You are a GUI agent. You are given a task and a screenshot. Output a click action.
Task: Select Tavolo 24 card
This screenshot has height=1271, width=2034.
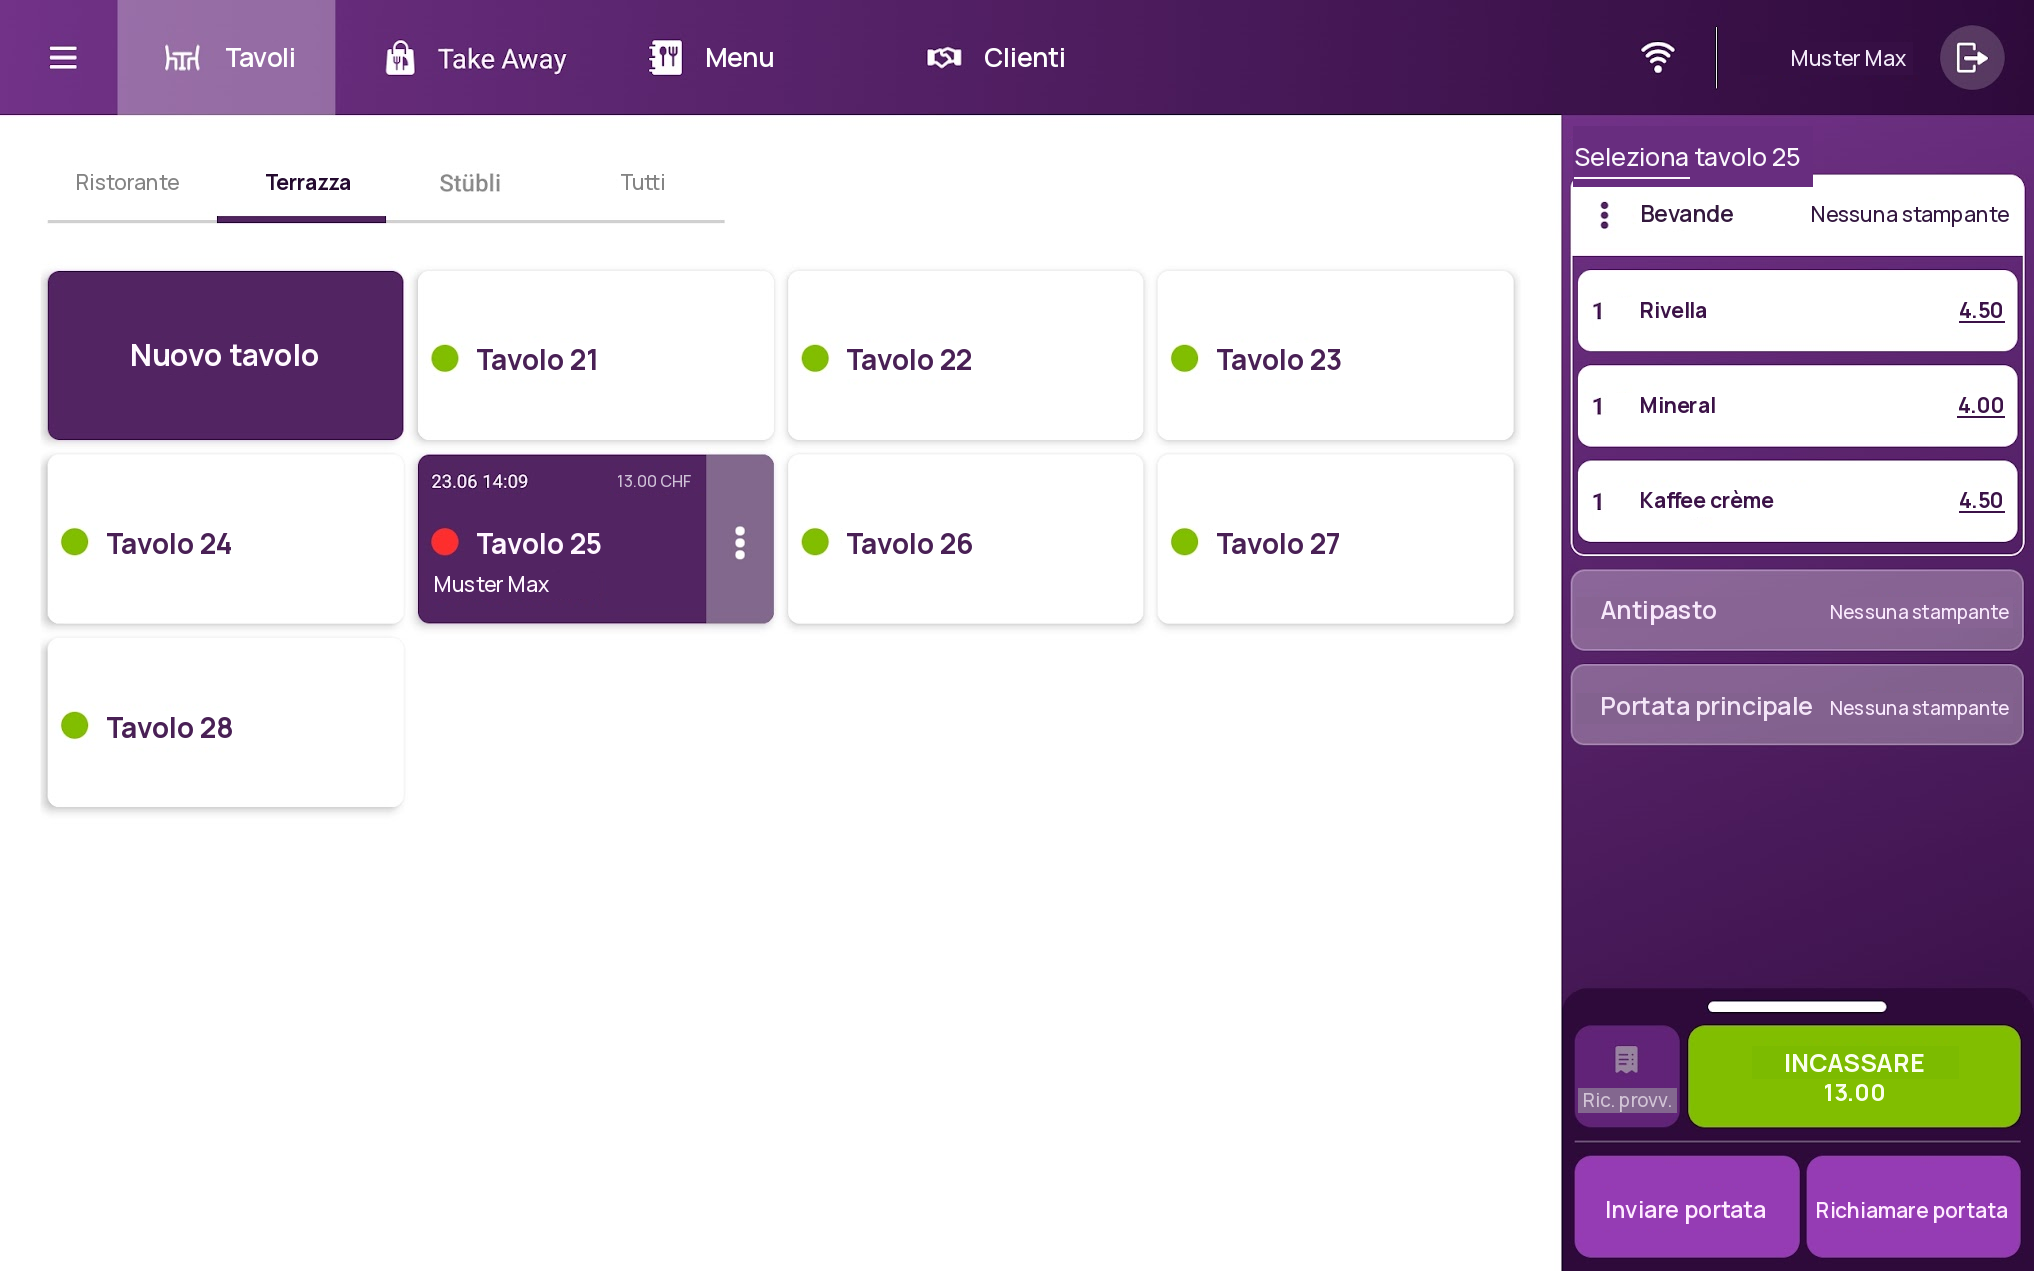pos(225,539)
